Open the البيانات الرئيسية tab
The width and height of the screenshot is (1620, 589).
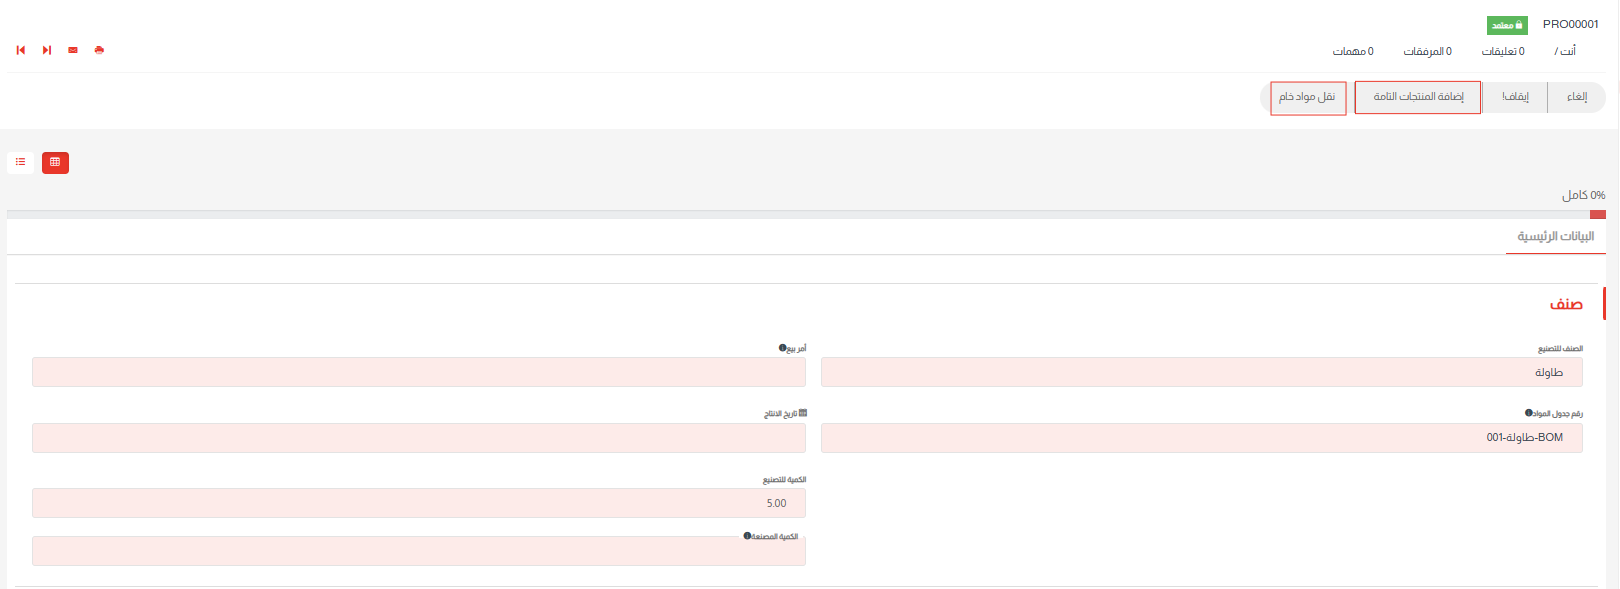pos(1555,237)
